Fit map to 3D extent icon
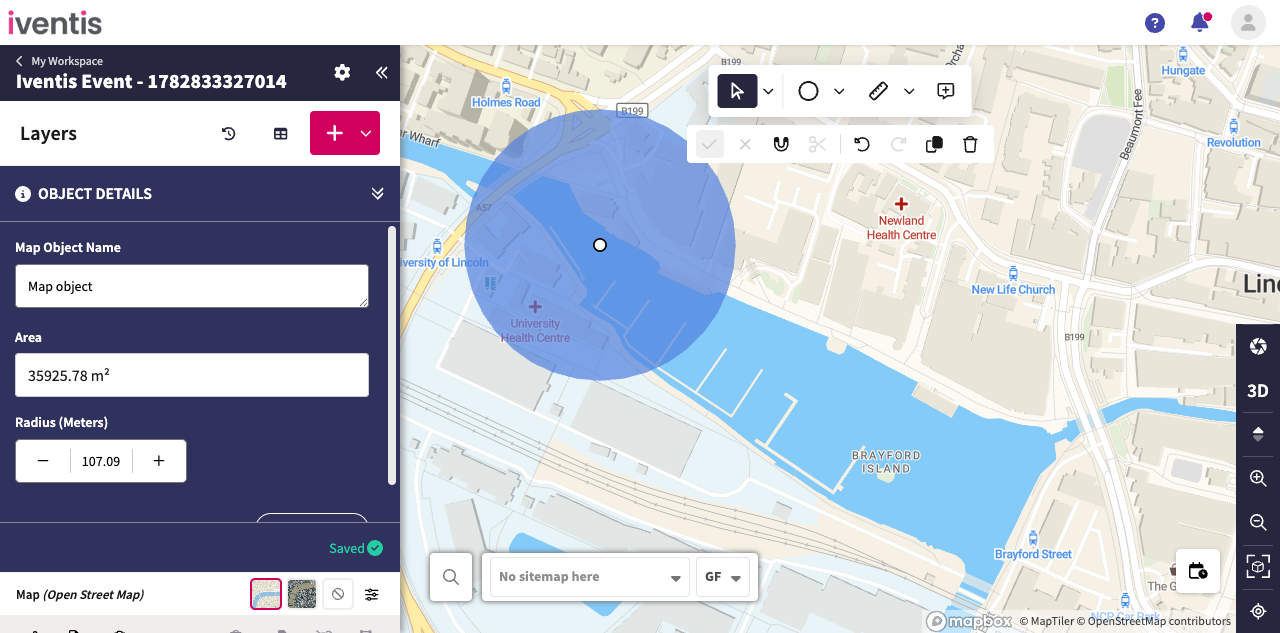Viewport: 1280px width, 633px height. point(1258,567)
